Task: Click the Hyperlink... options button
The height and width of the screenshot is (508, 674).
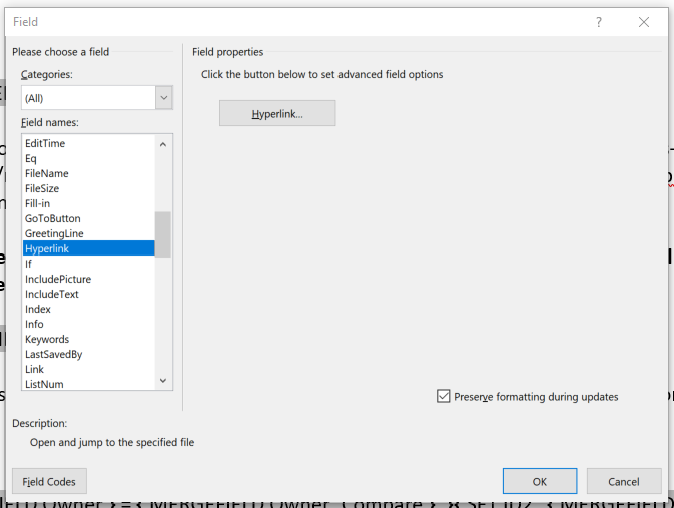Action: tap(277, 114)
